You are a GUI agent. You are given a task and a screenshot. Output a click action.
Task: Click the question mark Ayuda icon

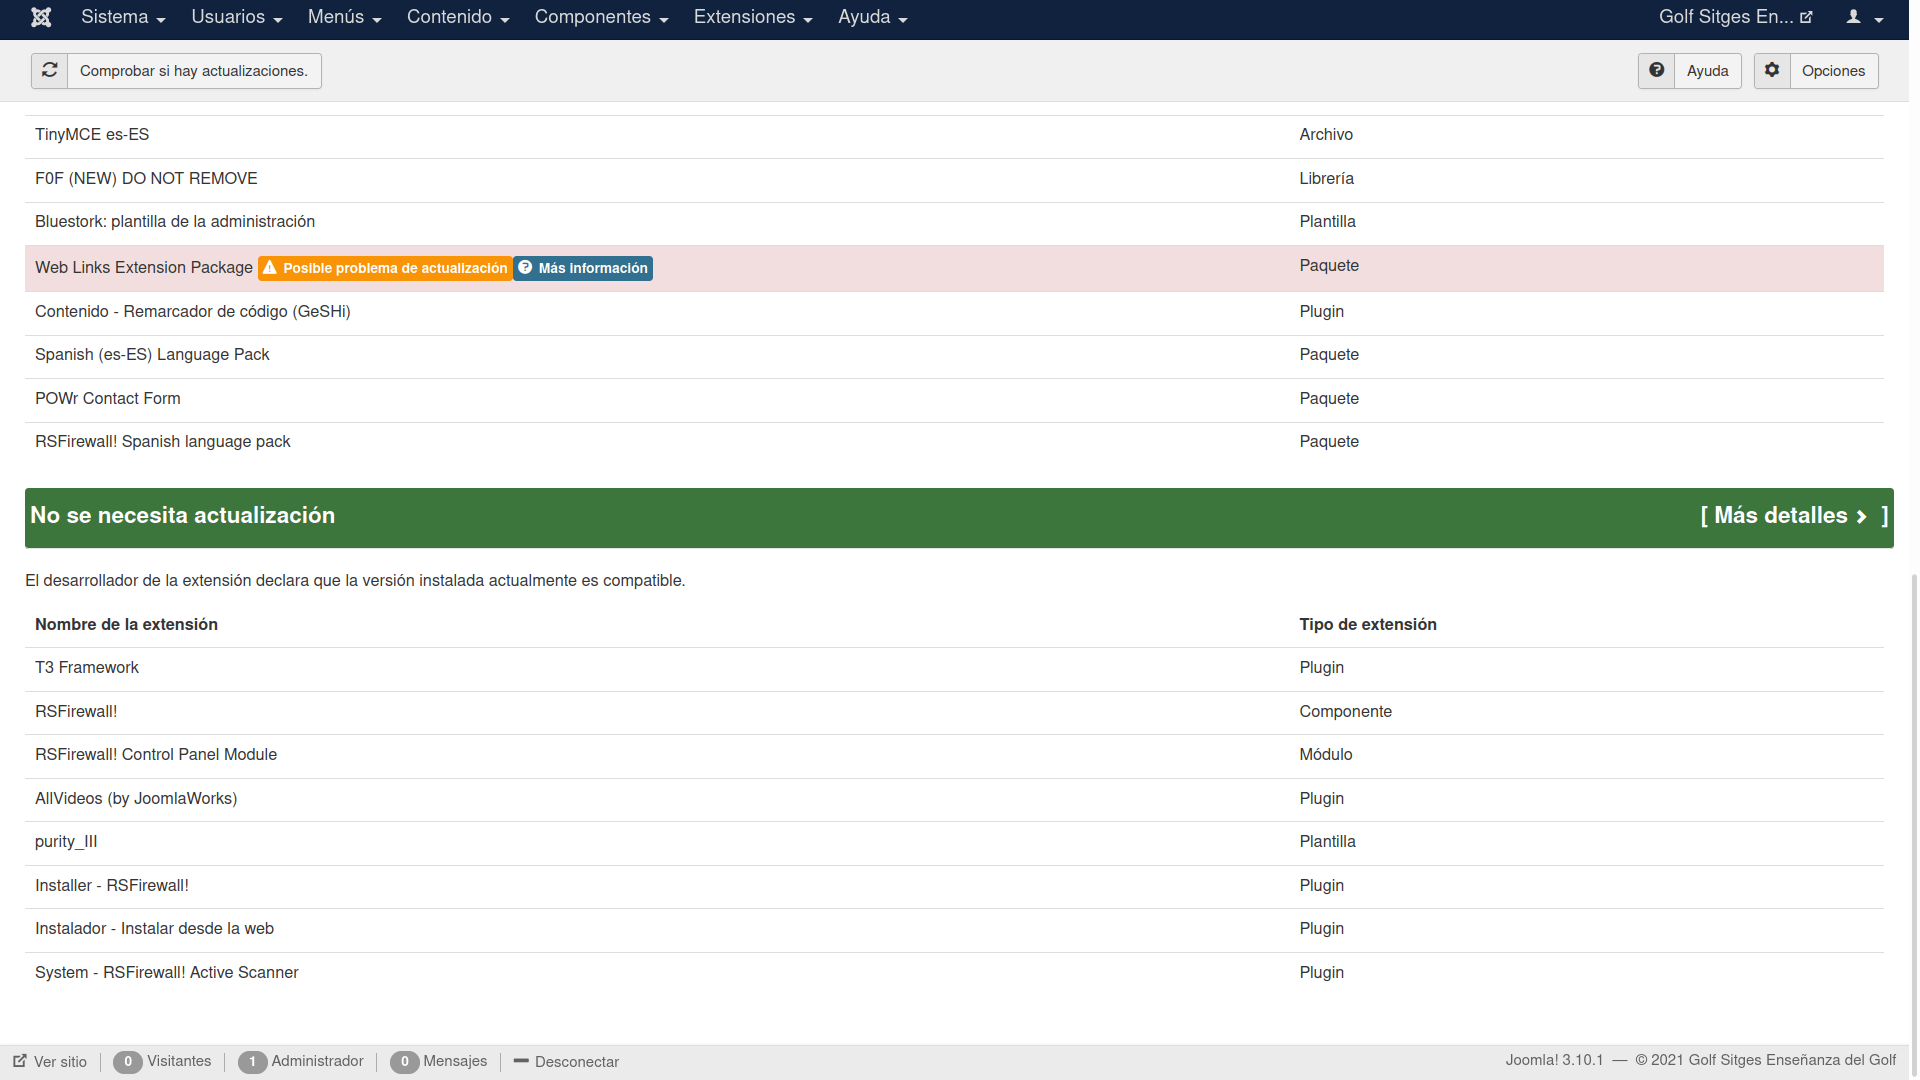tap(1657, 70)
